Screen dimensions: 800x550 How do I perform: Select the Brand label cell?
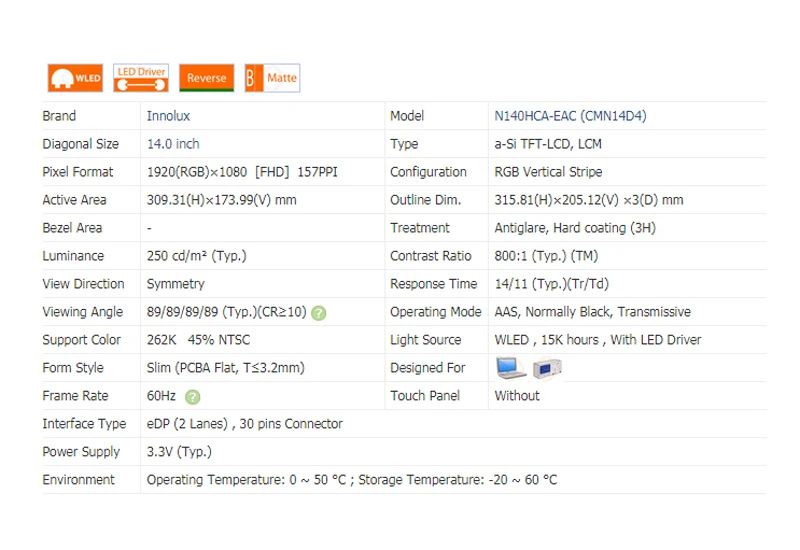click(59, 116)
